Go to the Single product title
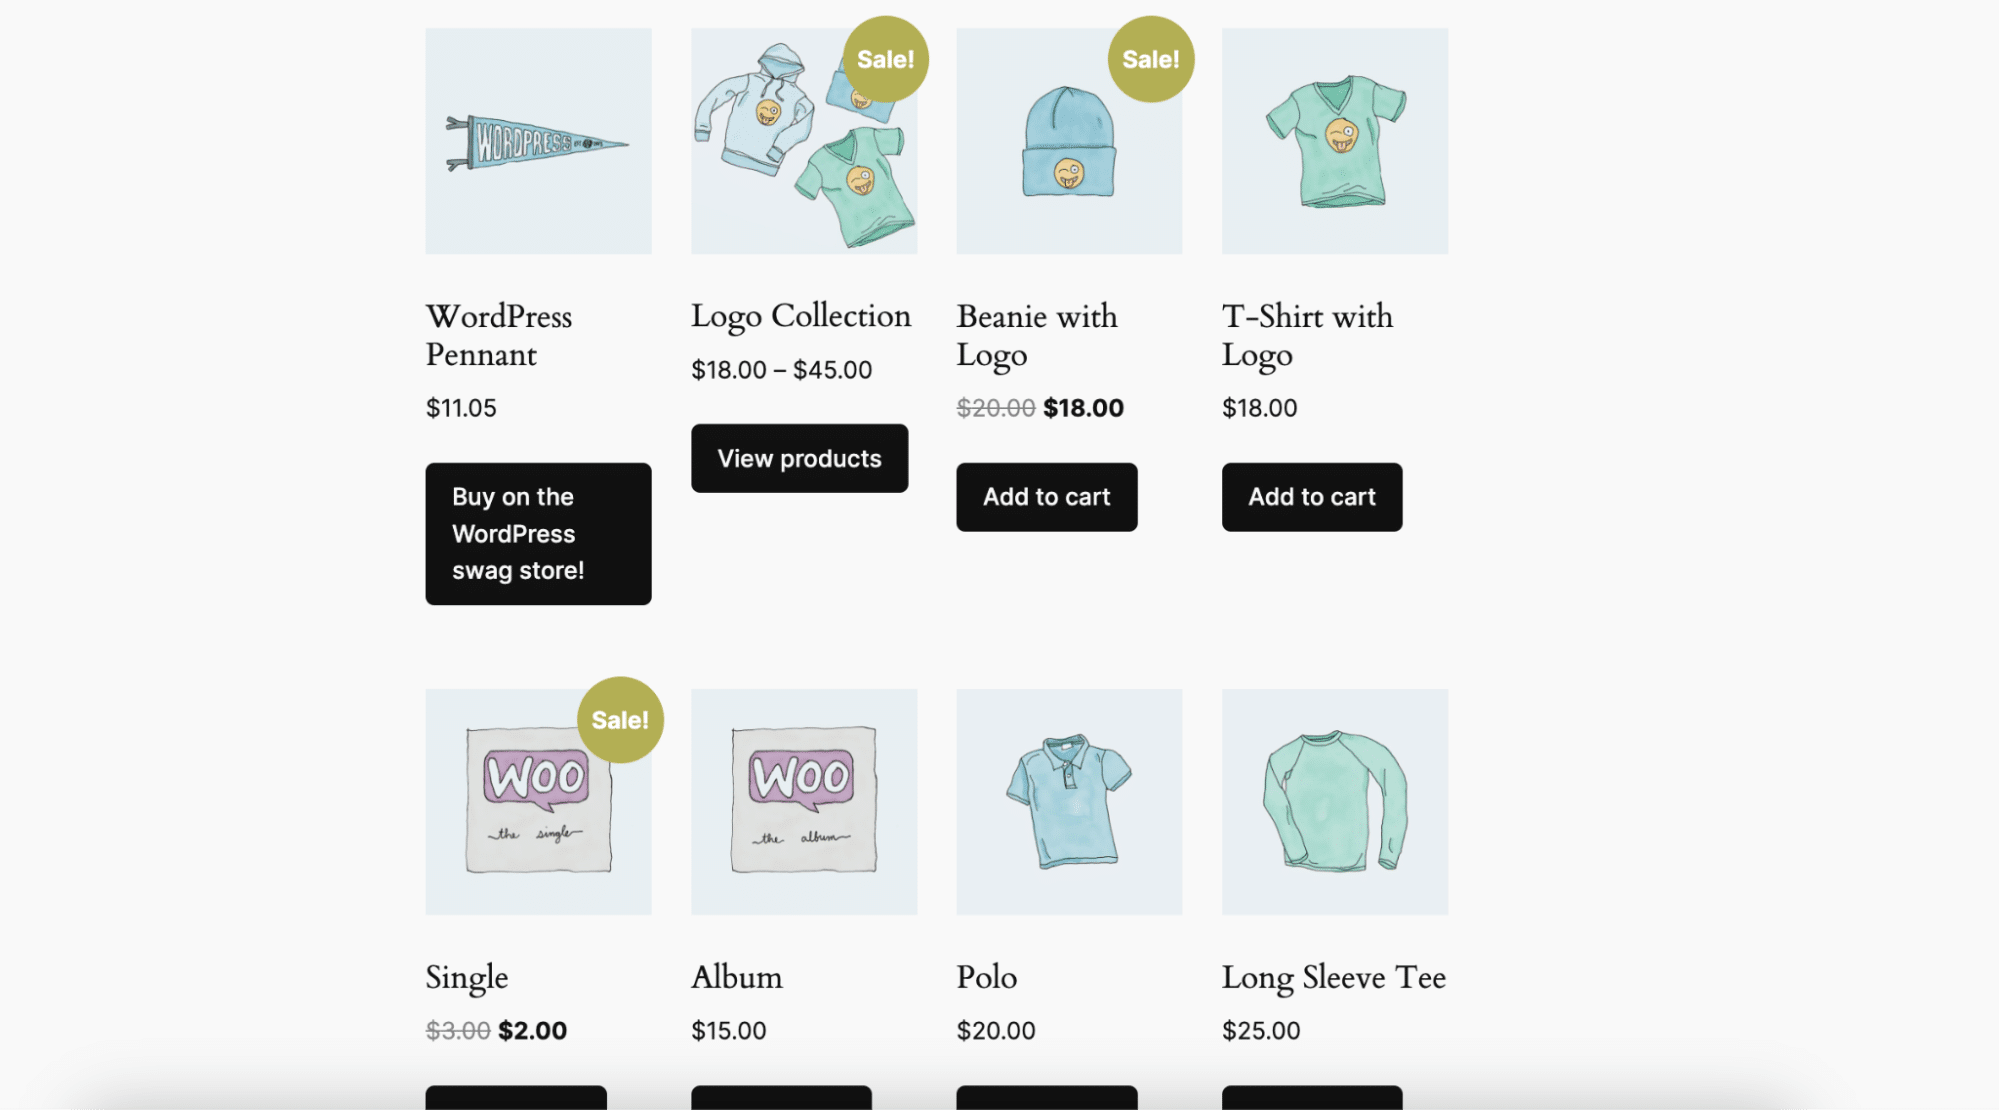The width and height of the screenshot is (1999, 1110). click(466, 977)
